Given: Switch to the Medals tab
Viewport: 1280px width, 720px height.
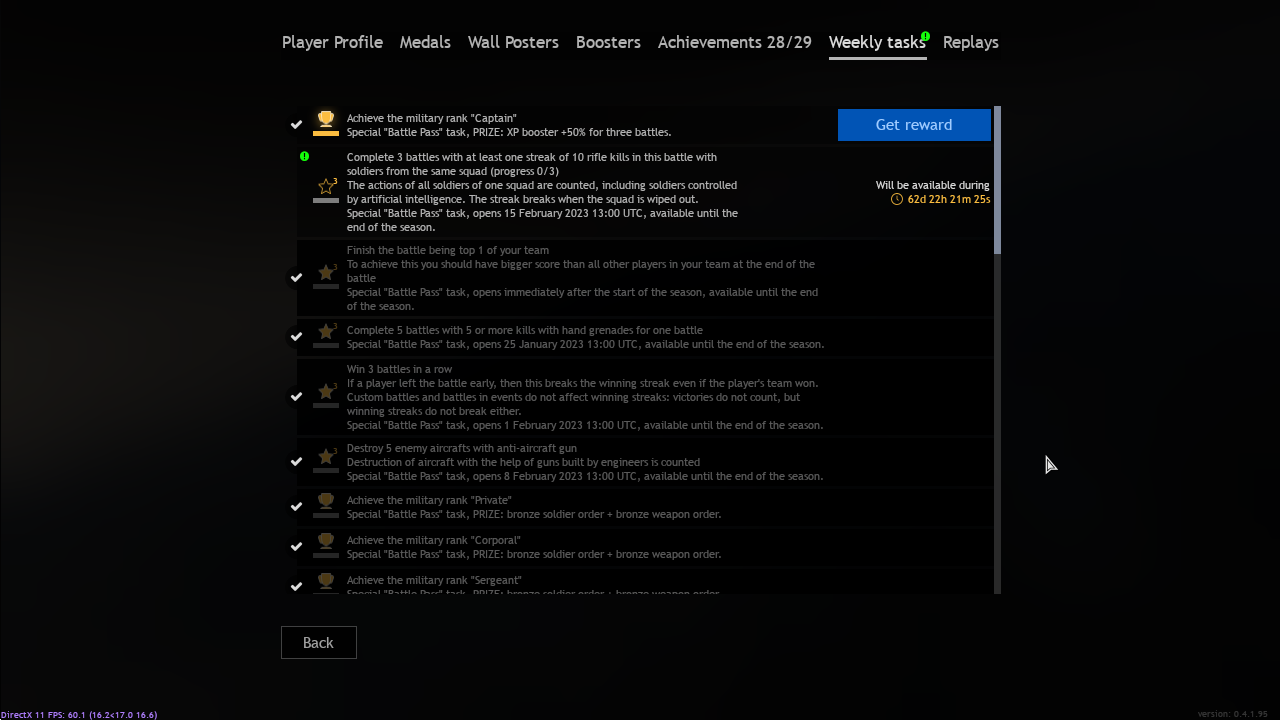Looking at the screenshot, I should 425,42.
